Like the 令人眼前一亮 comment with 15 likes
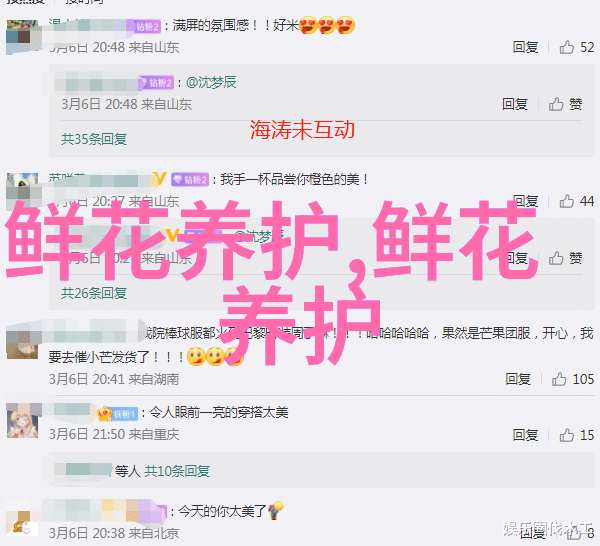 pyautogui.click(x=567, y=435)
